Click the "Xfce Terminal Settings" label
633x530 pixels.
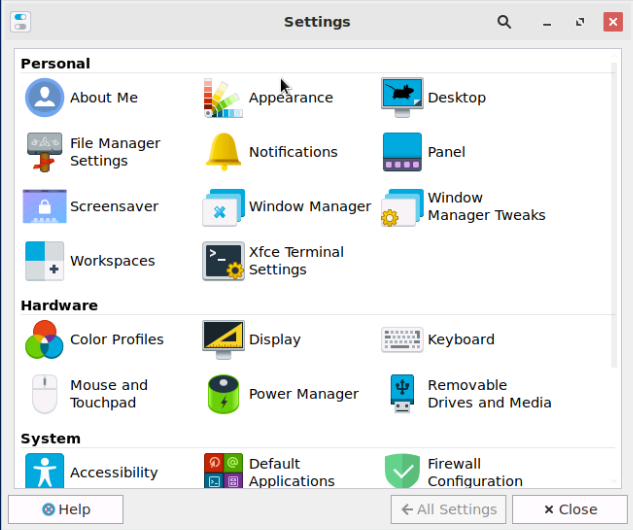tap(296, 261)
